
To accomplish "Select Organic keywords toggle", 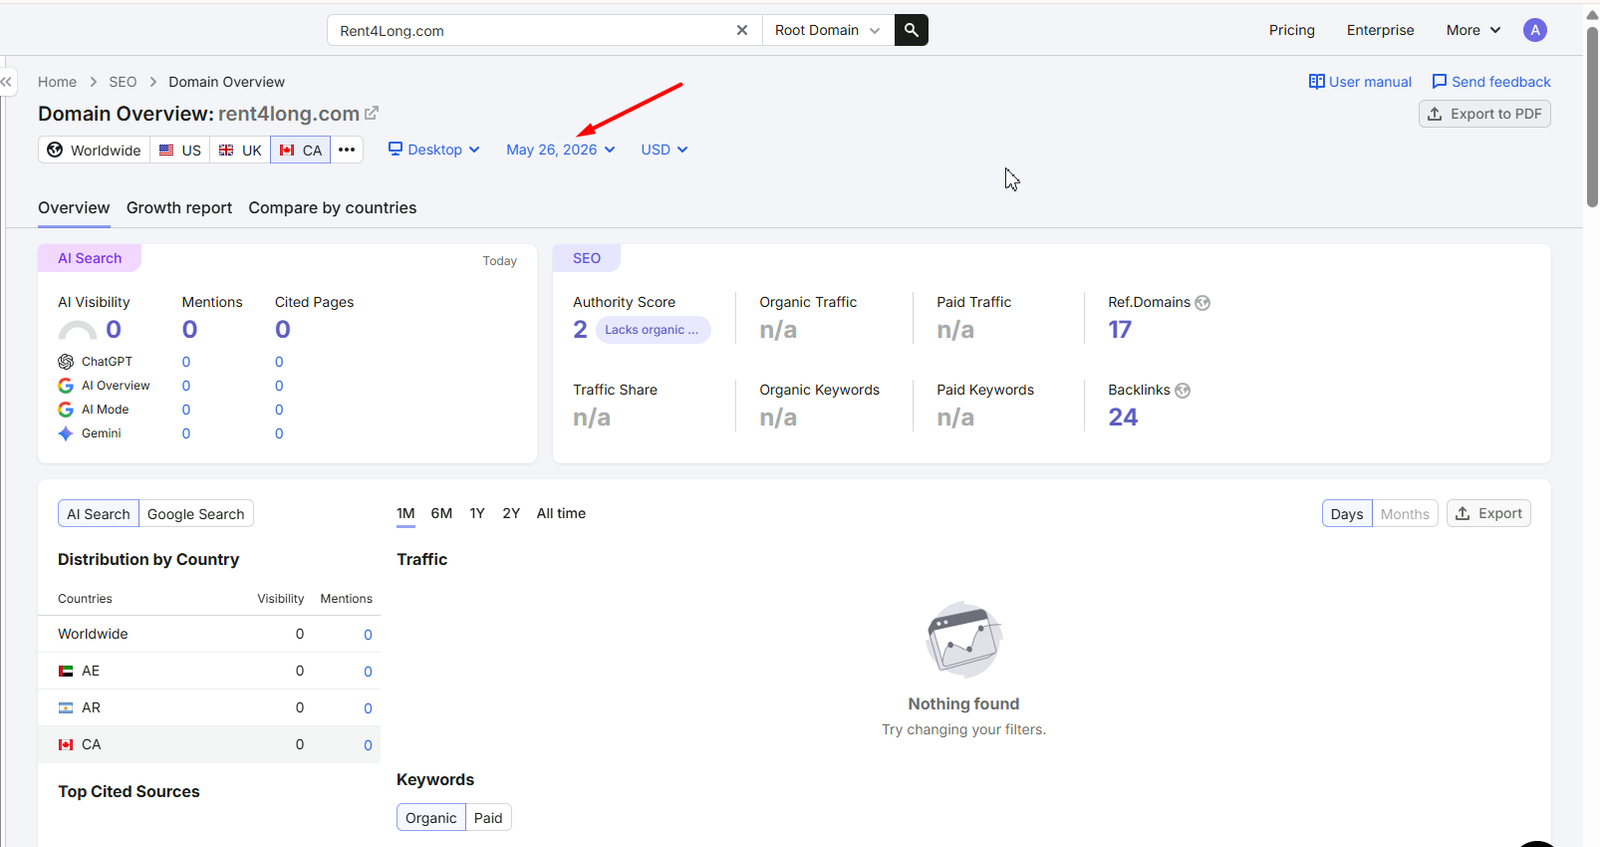I will 431,818.
